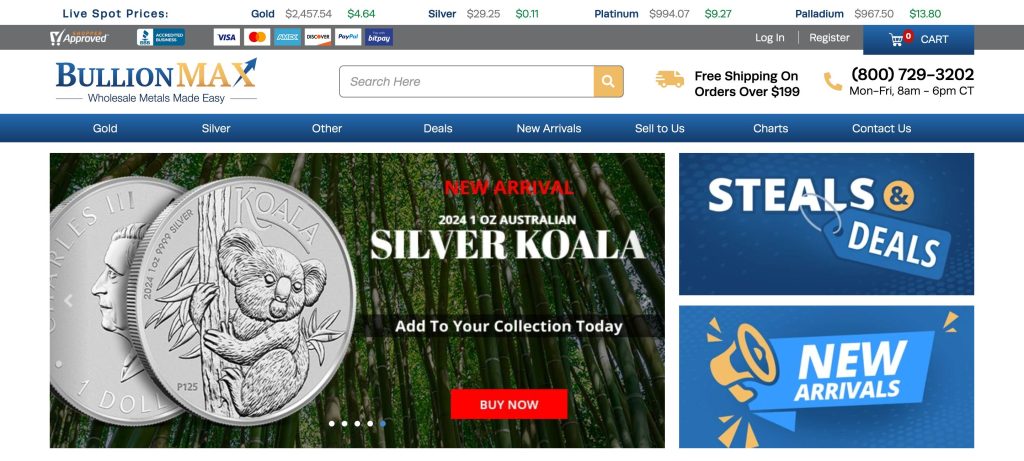The height and width of the screenshot is (461, 1024).
Task: Click the phone handset icon
Action: point(833,82)
